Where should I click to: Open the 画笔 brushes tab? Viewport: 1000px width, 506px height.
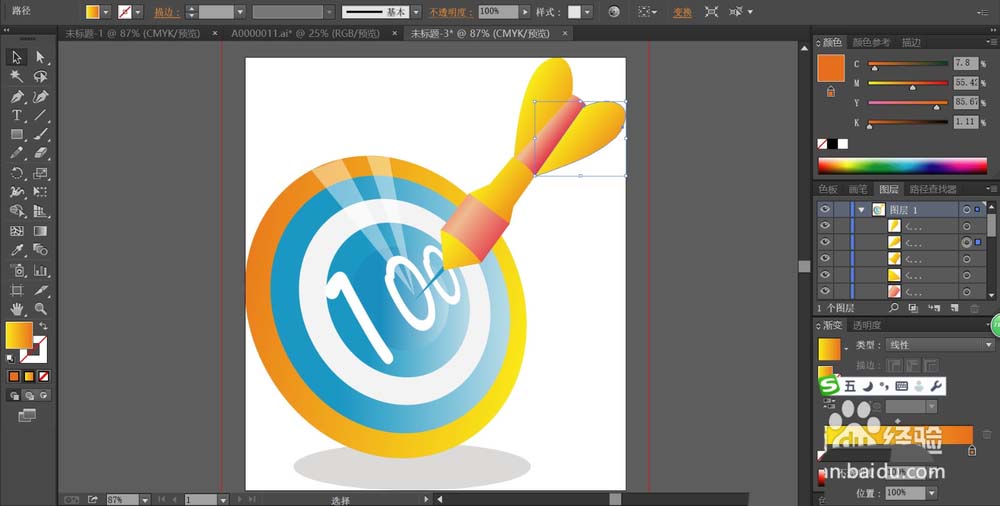pos(858,189)
